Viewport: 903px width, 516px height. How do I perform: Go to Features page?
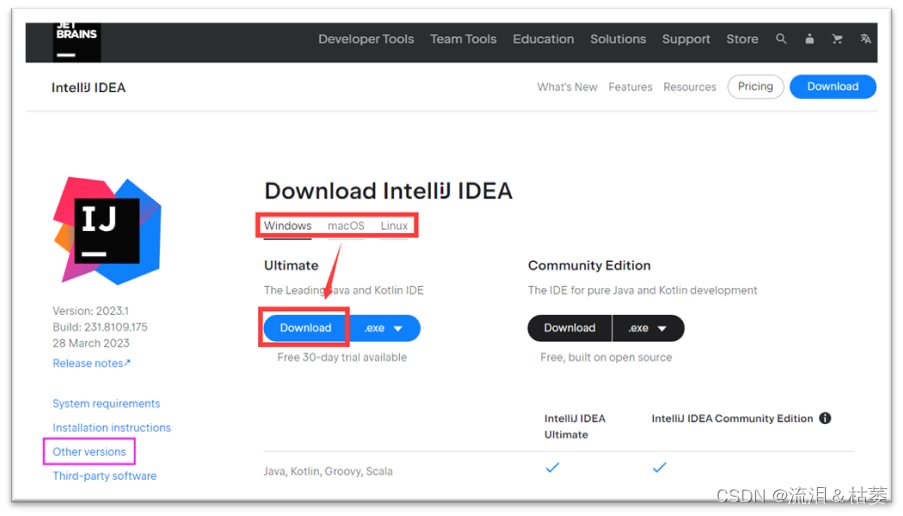630,87
